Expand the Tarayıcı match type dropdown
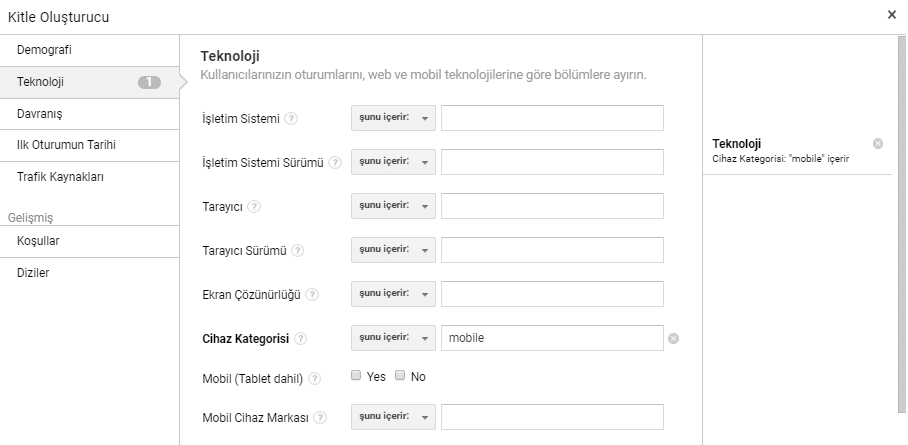Image resolution: width=908 pixels, height=445 pixels. 393,207
